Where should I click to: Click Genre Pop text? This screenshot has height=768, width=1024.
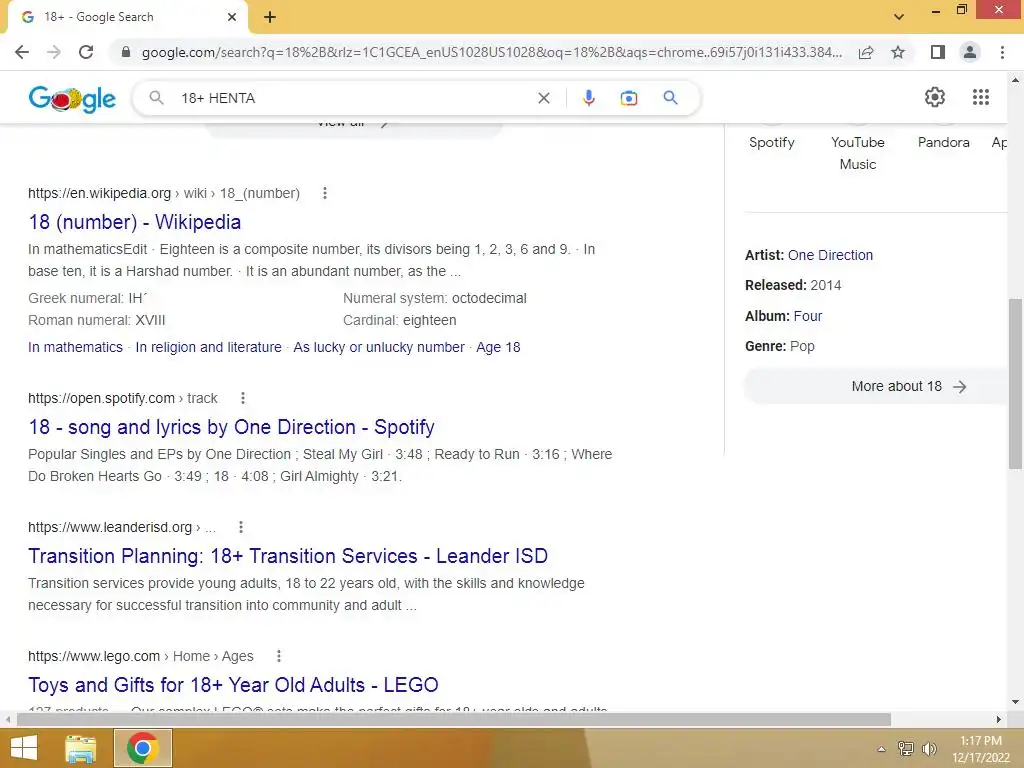tap(780, 346)
